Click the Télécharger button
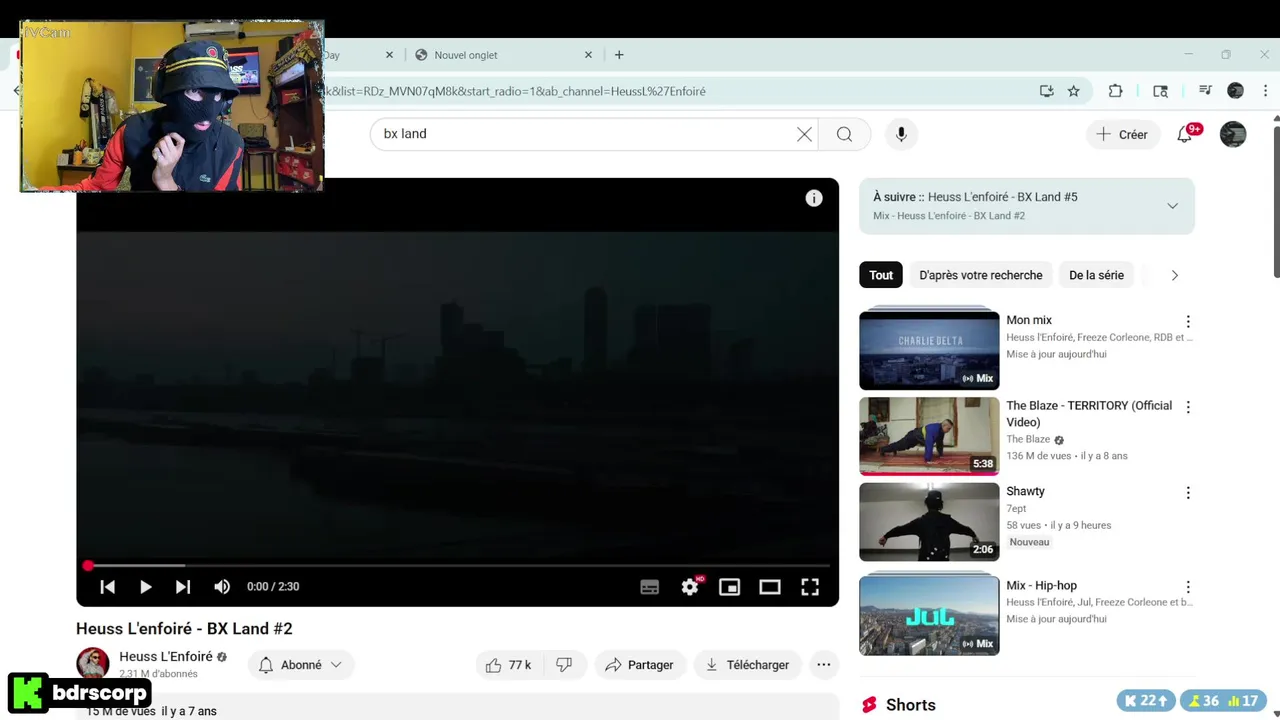1280x720 pixels. click(x=748, y=665)
